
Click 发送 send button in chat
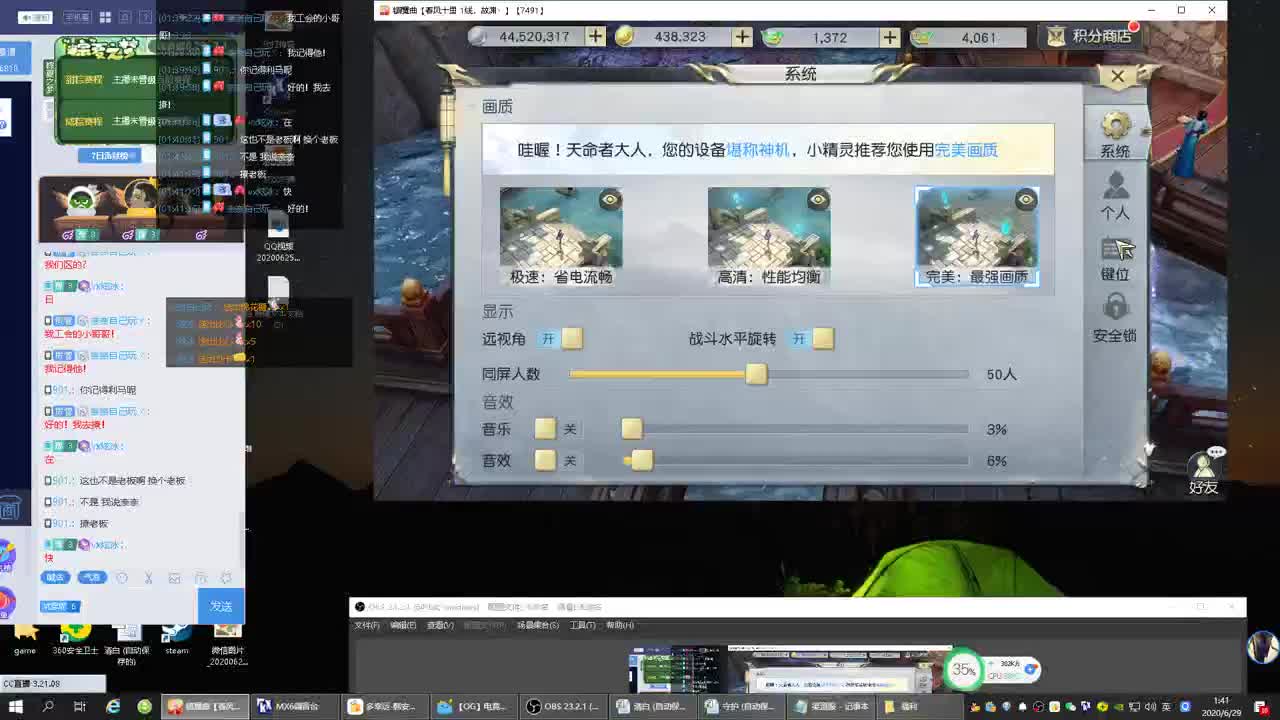pyautogui.click(x=221, y=606)
